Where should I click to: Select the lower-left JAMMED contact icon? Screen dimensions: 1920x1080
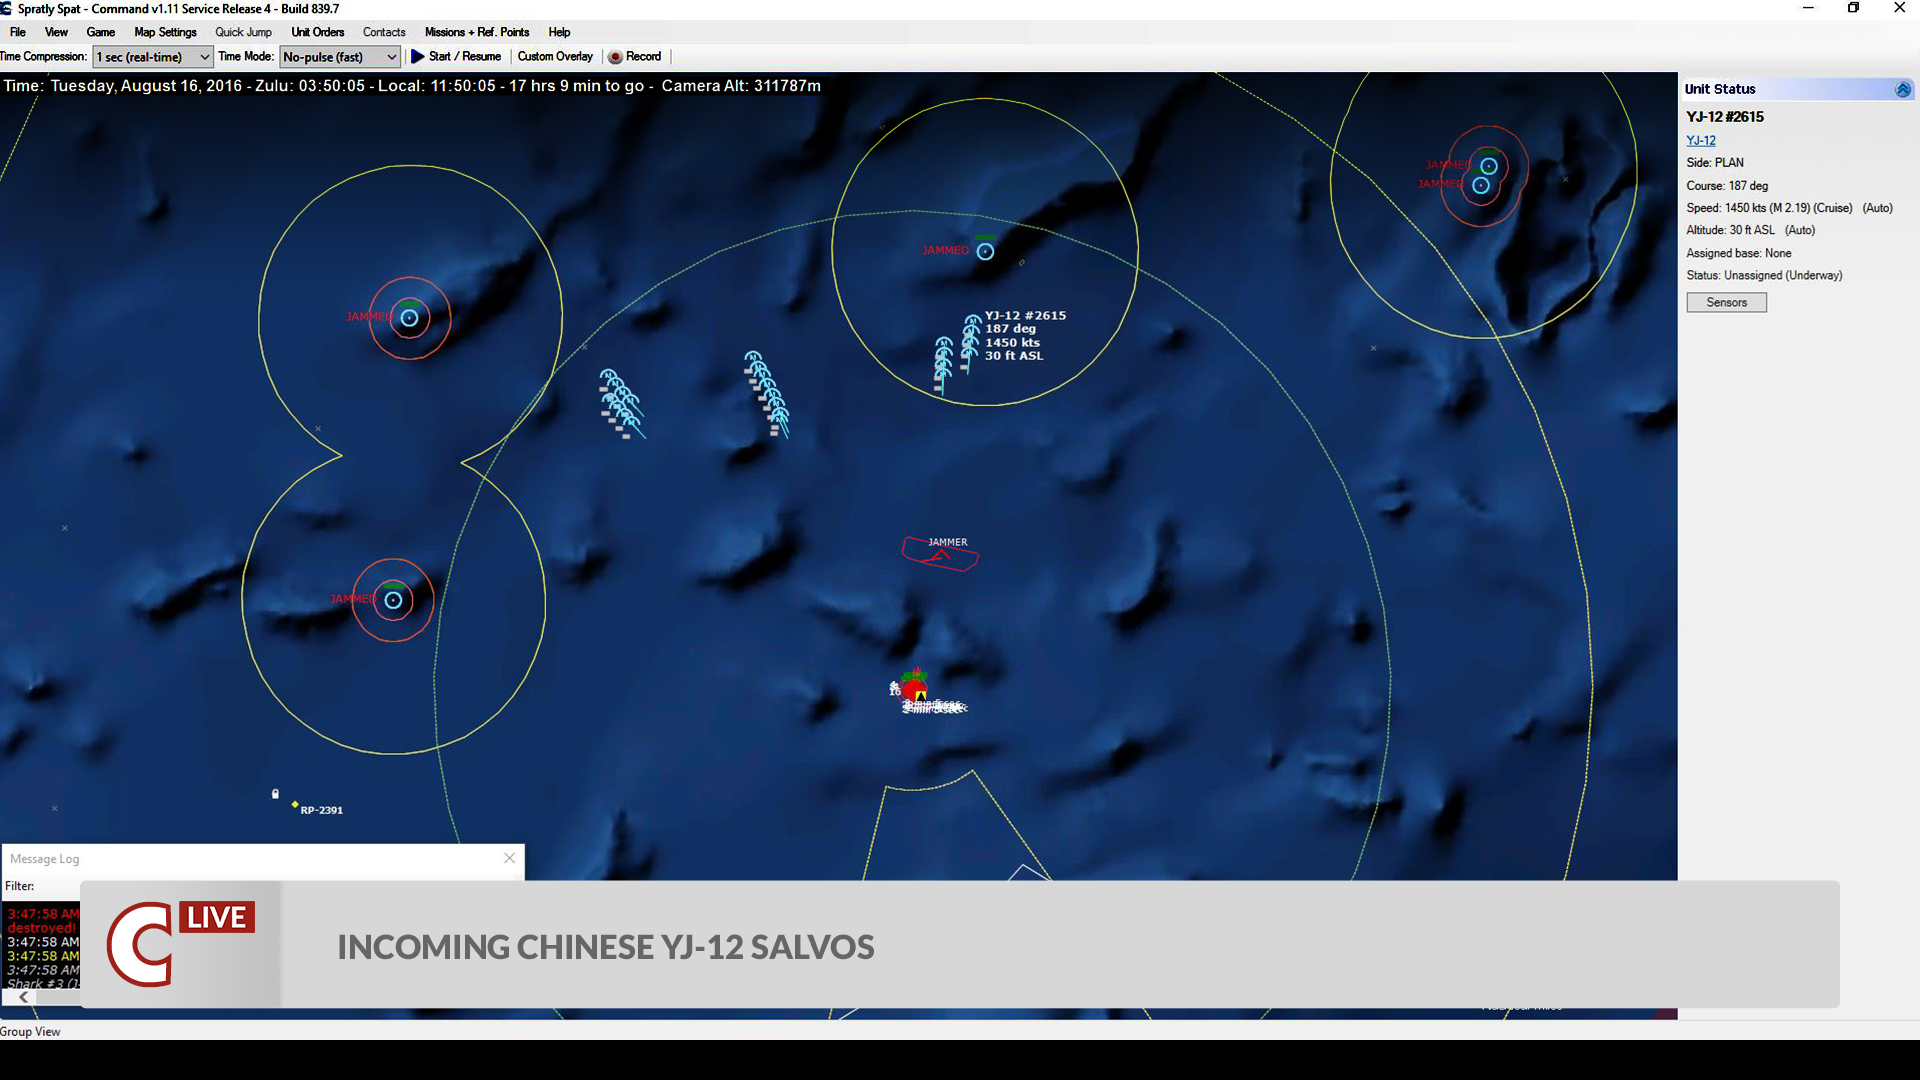point(393,600)
